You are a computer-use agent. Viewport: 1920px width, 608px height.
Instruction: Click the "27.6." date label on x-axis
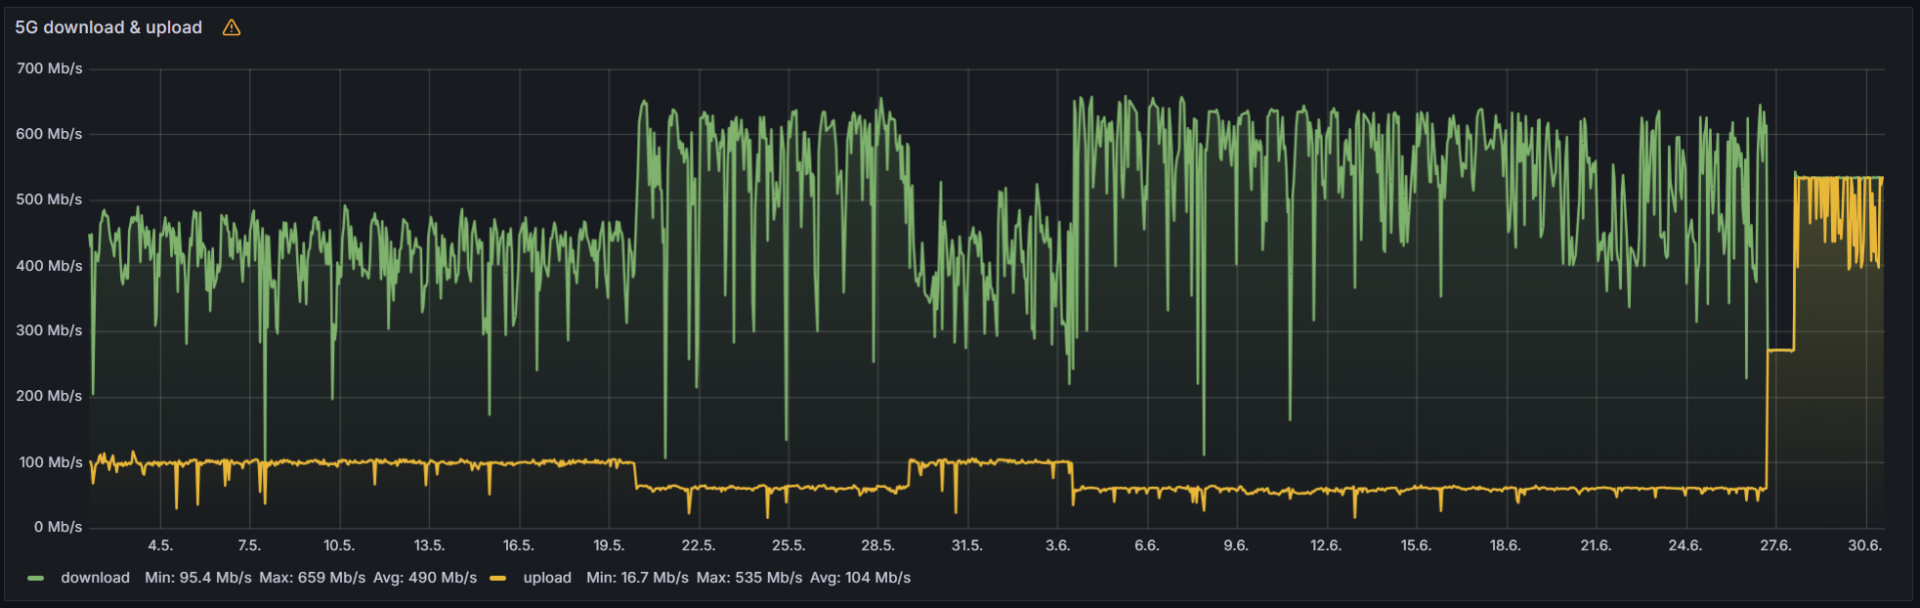click(x=1775, y=546)
